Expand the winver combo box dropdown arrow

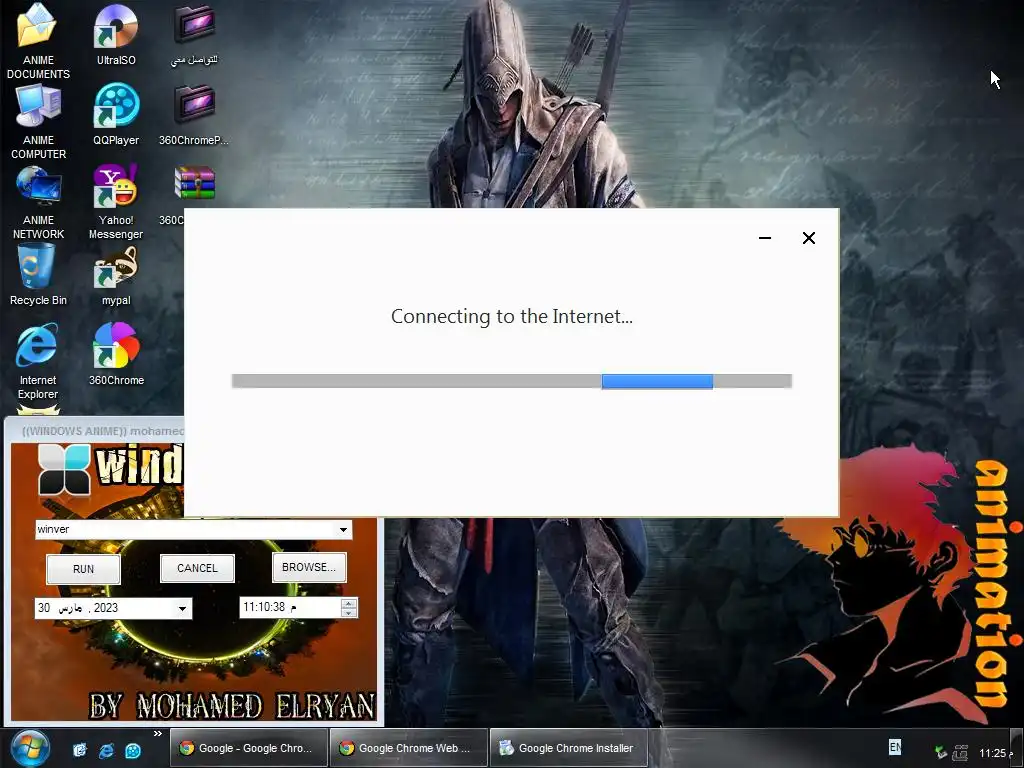click(x=343, y=530)
